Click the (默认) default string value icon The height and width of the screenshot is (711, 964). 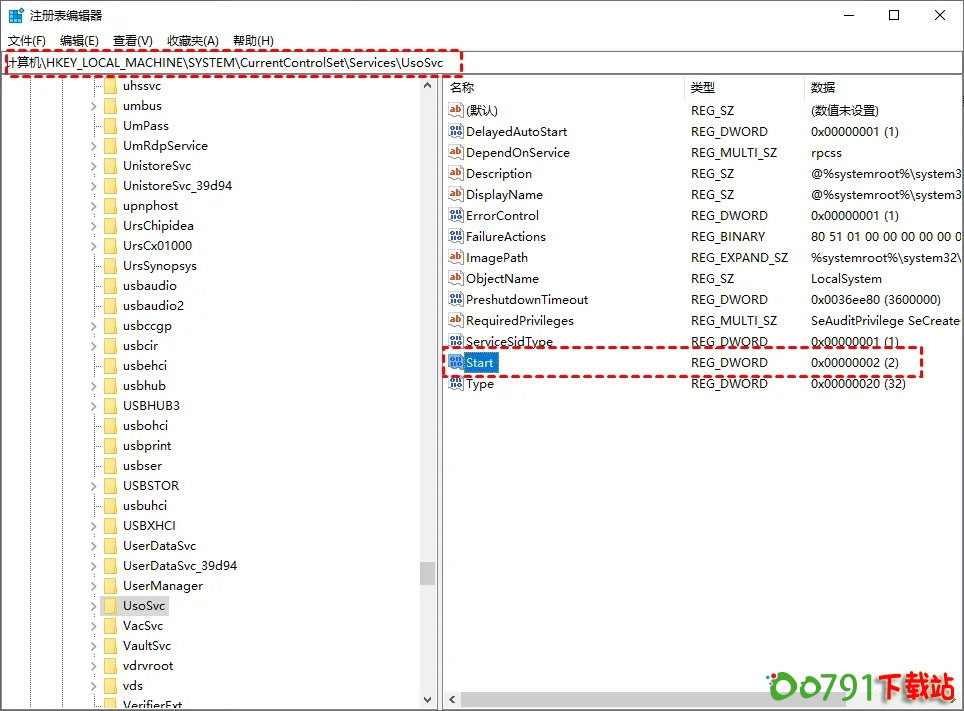point(456,111)
